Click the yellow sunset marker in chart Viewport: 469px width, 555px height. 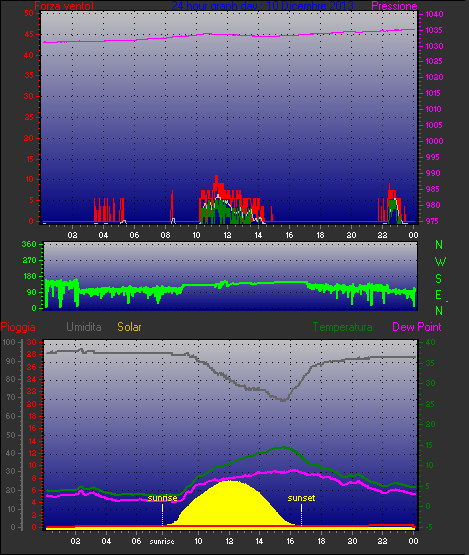click(x=301, y=498)
